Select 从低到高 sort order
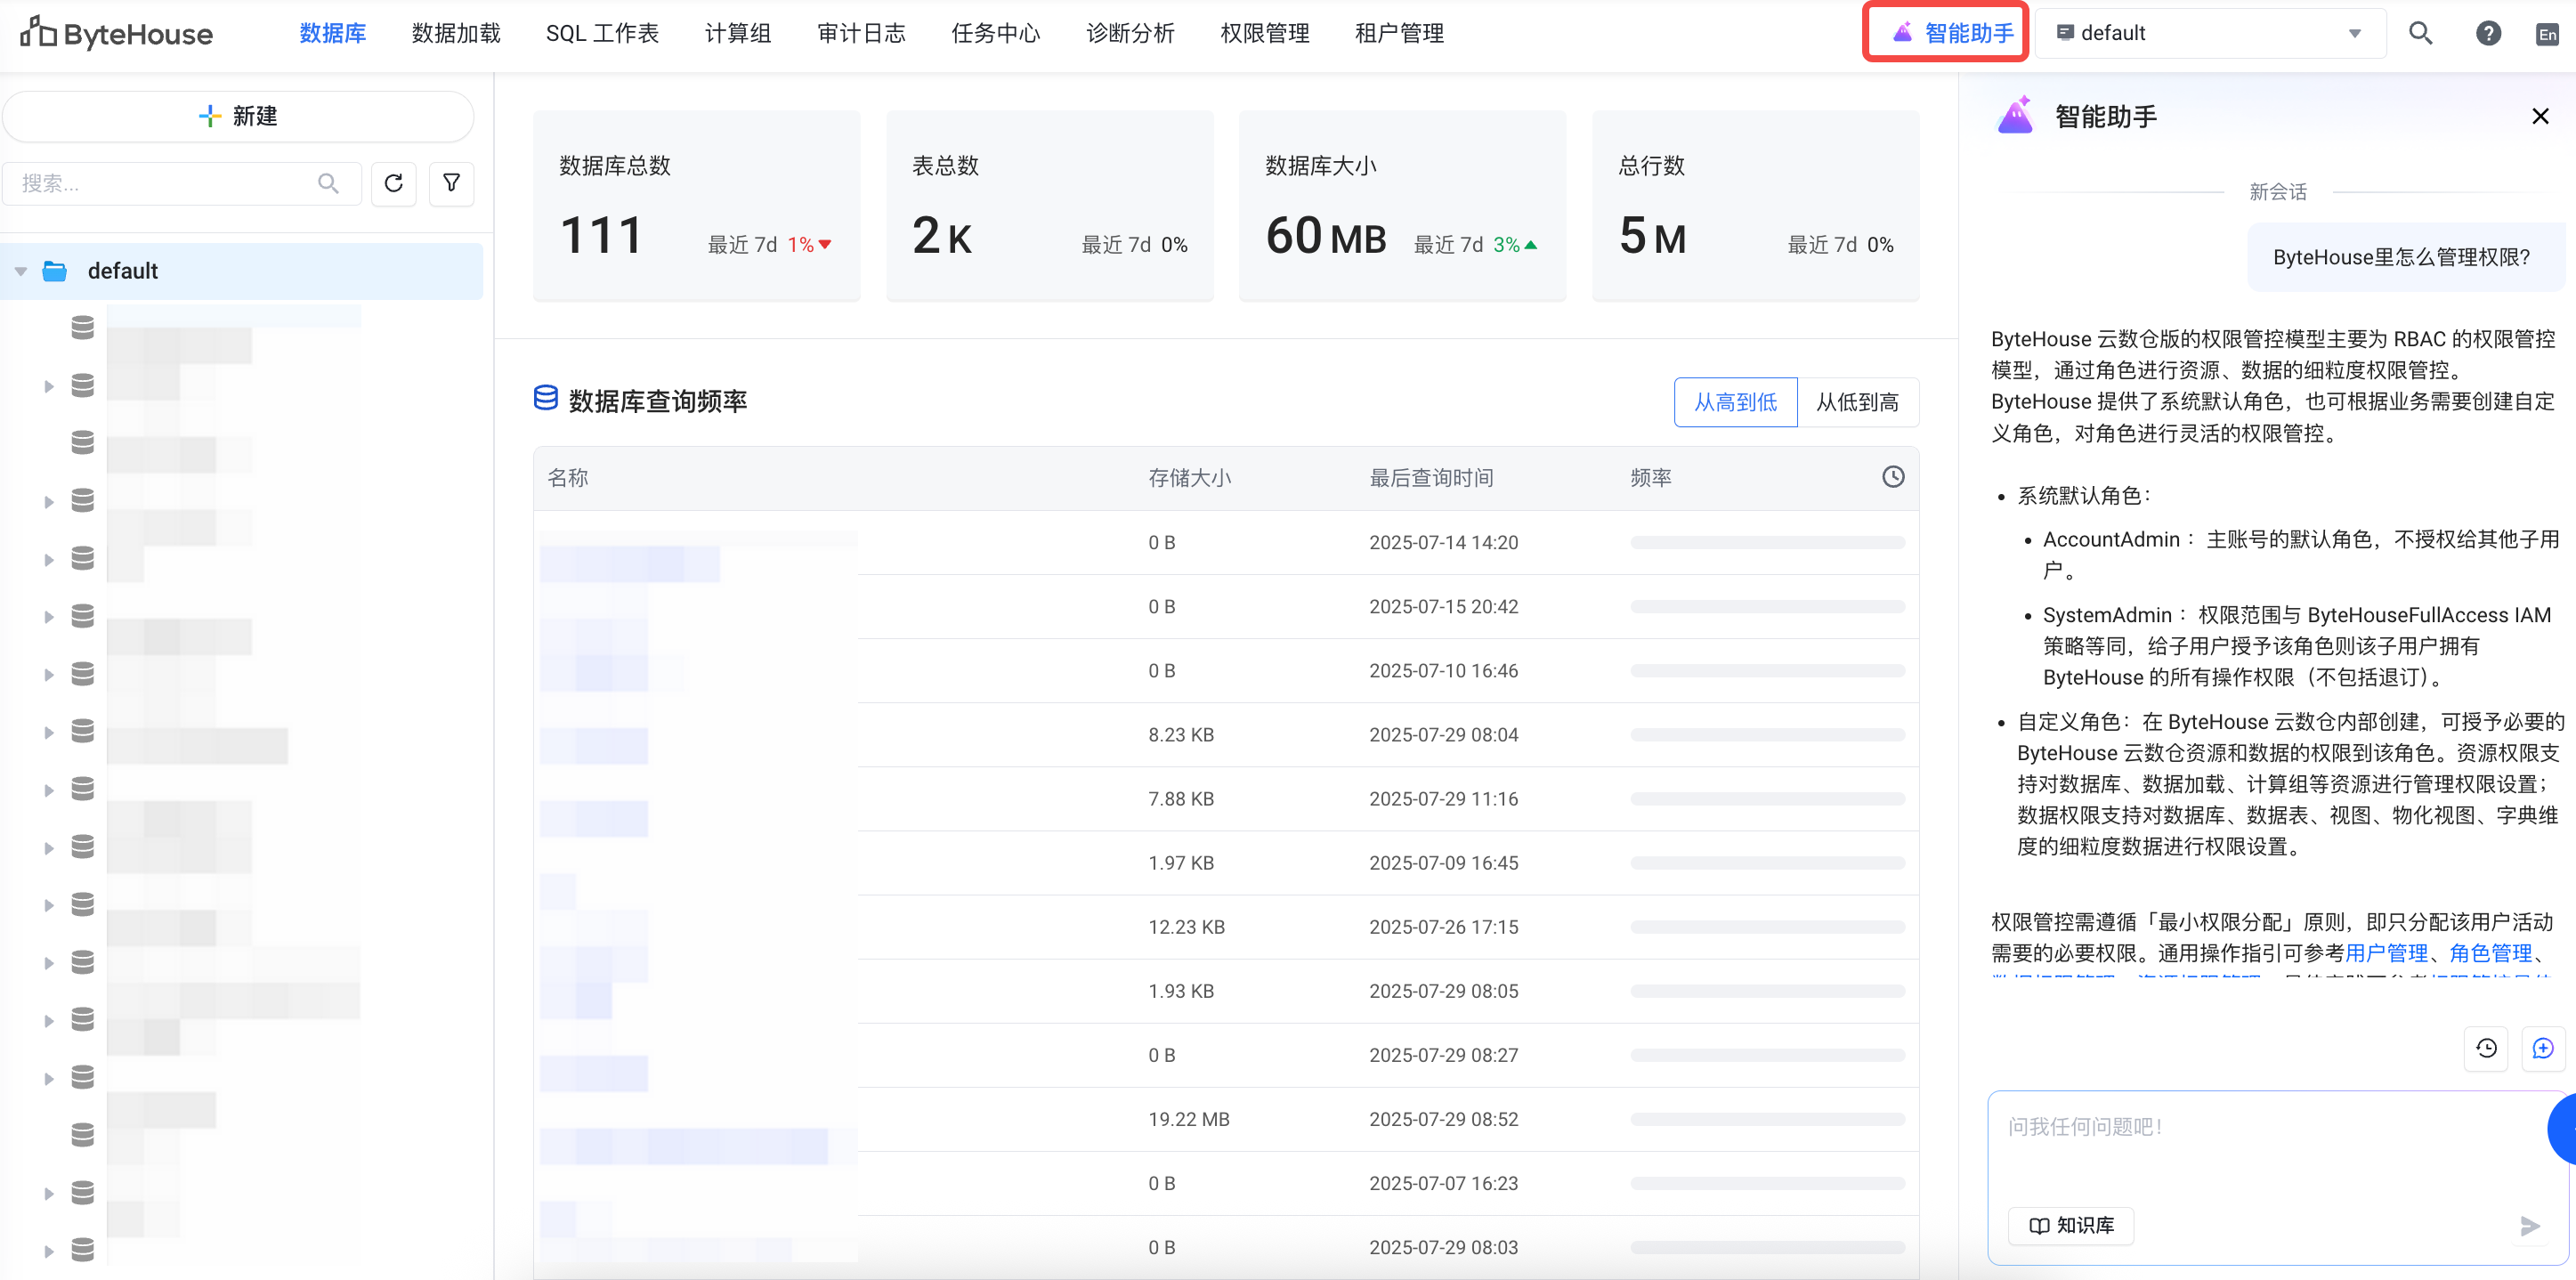Viewport: 2576px width, 1280px height. [x=1857, y=402]
